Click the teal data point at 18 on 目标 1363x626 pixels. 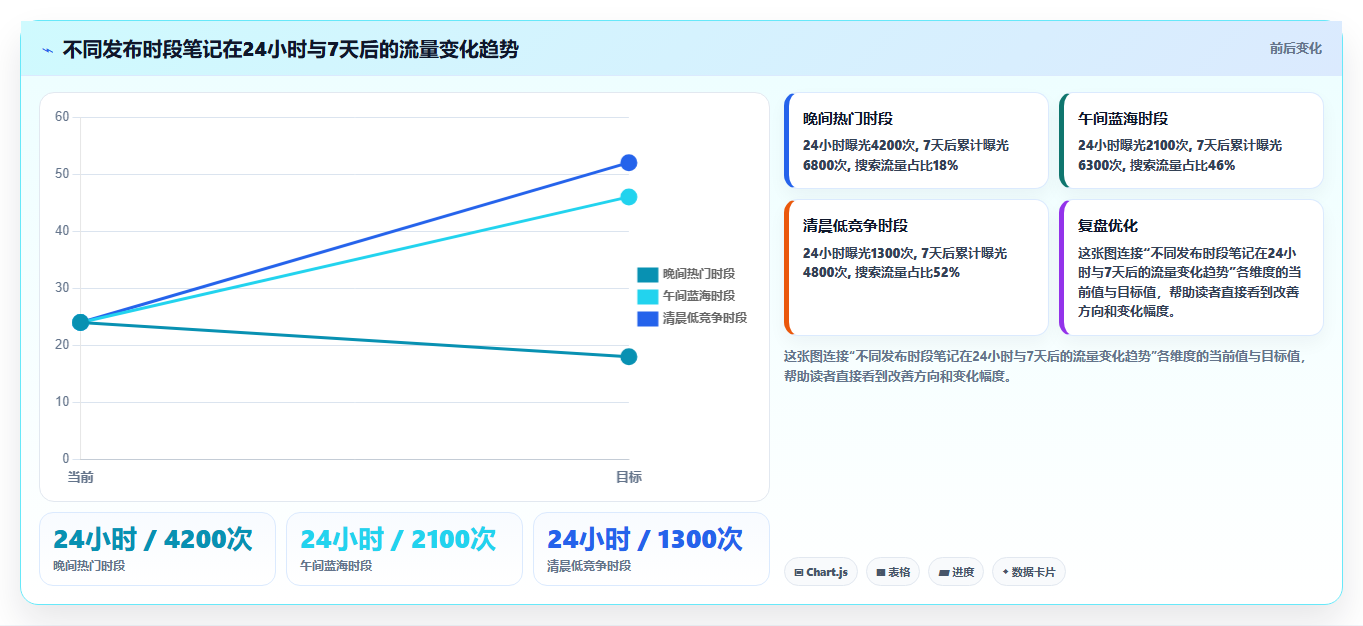tap(629, 357)
